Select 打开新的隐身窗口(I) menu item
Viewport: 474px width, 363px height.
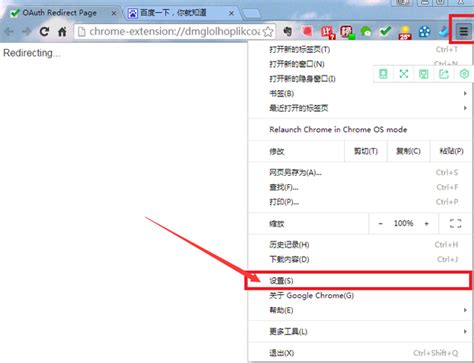point(361,79)
